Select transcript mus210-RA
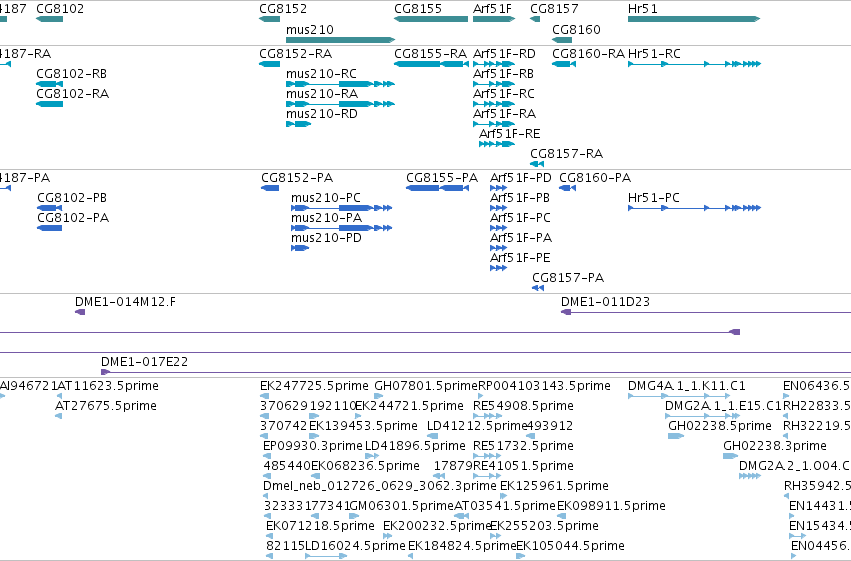The width and height of the screenshot is (851, 561). [x=340, y=104]
